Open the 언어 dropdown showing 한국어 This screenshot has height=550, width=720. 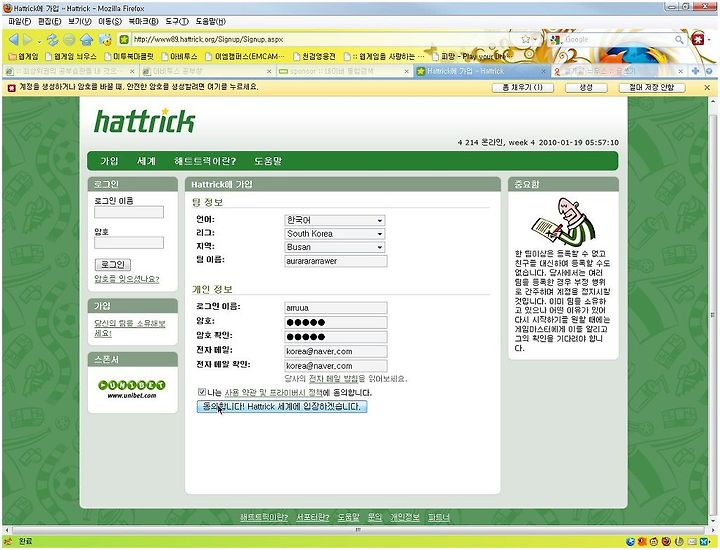tap(335, 220)
